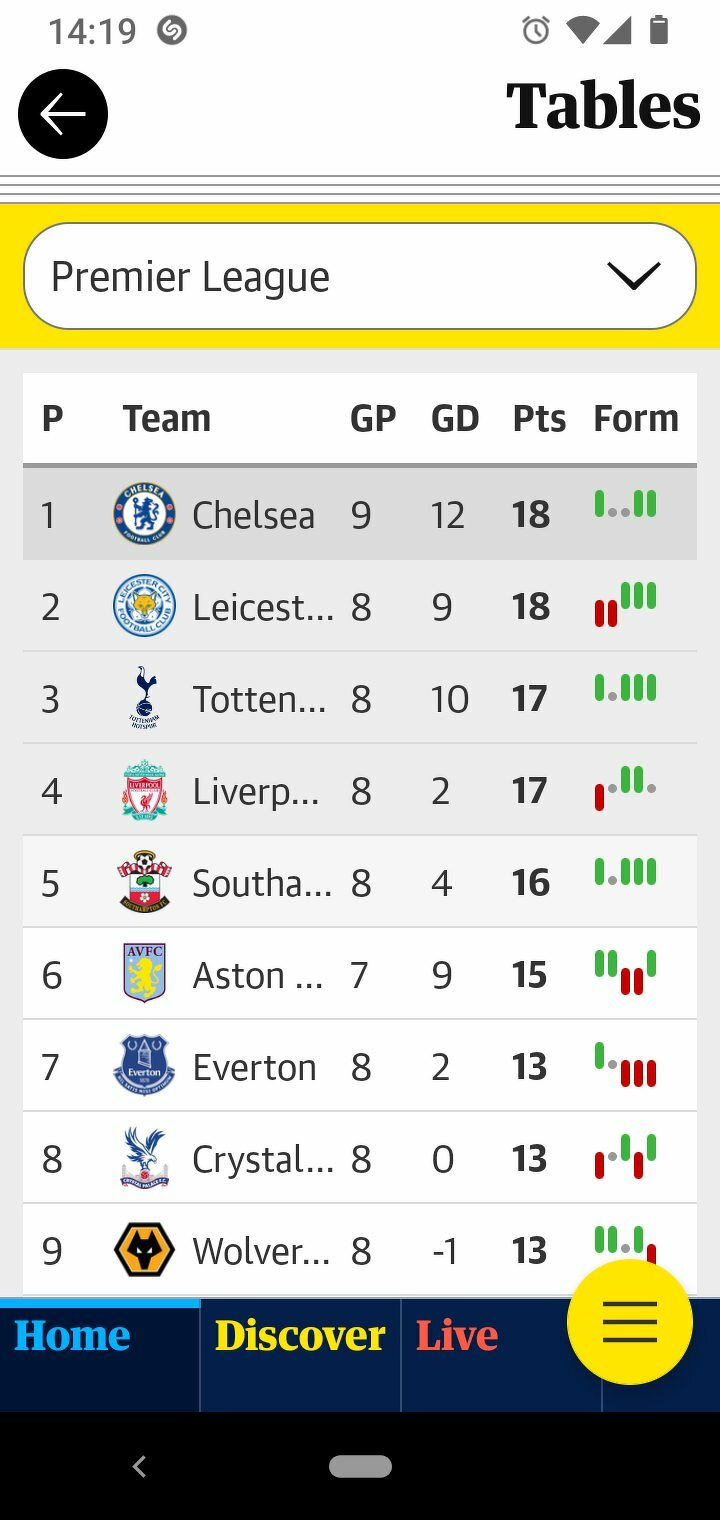The width and height of the screenshot is (720, 1520).
Task: Open the Chelsea team name link
Action: (x=253, y=515)
